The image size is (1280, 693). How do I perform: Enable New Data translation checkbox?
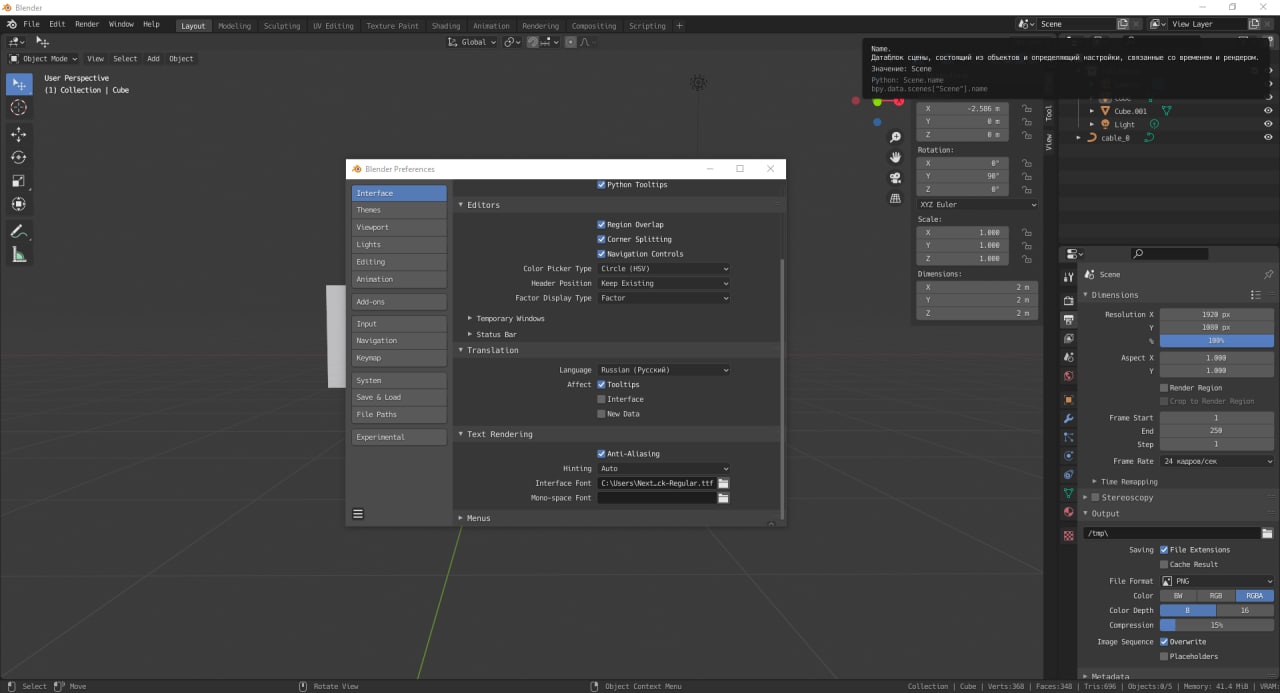601,414
